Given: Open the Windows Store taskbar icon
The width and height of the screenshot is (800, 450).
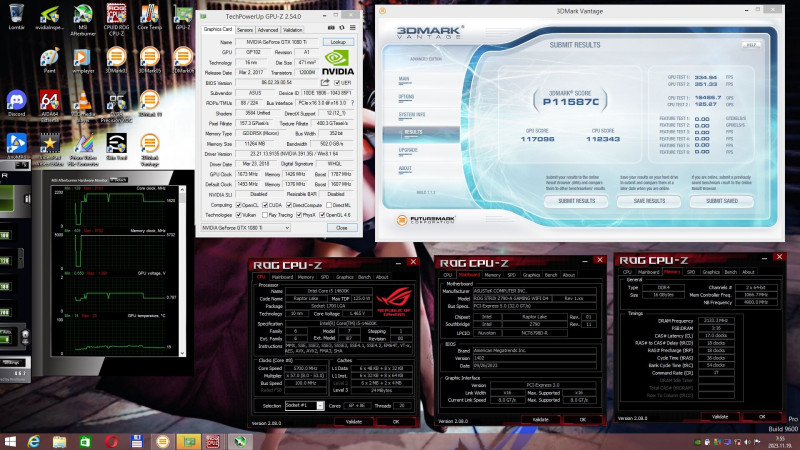Looking at the screenshot, I should coord(85,441).
